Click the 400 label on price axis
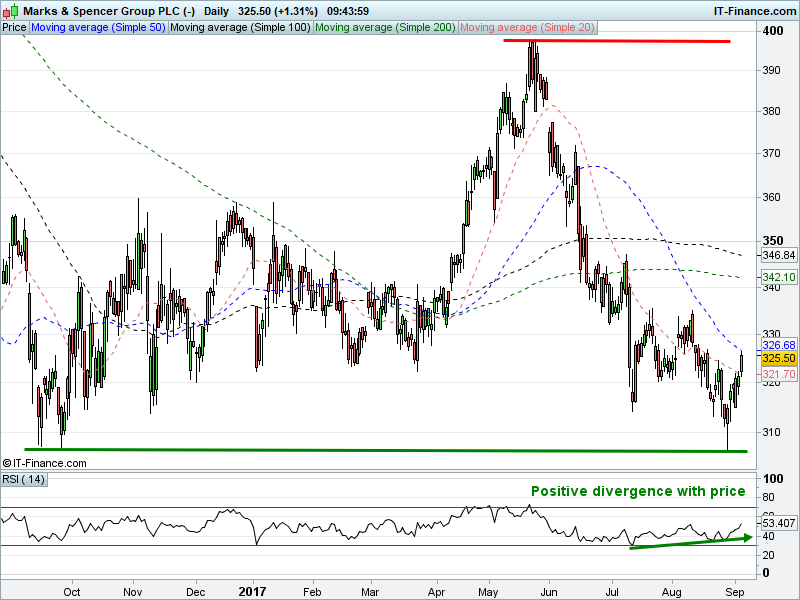 point(772,31)
